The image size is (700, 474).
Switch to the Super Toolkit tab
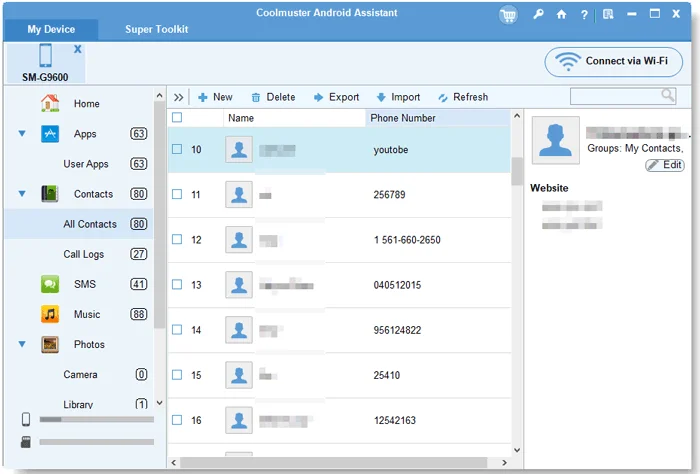pos(156,29)
